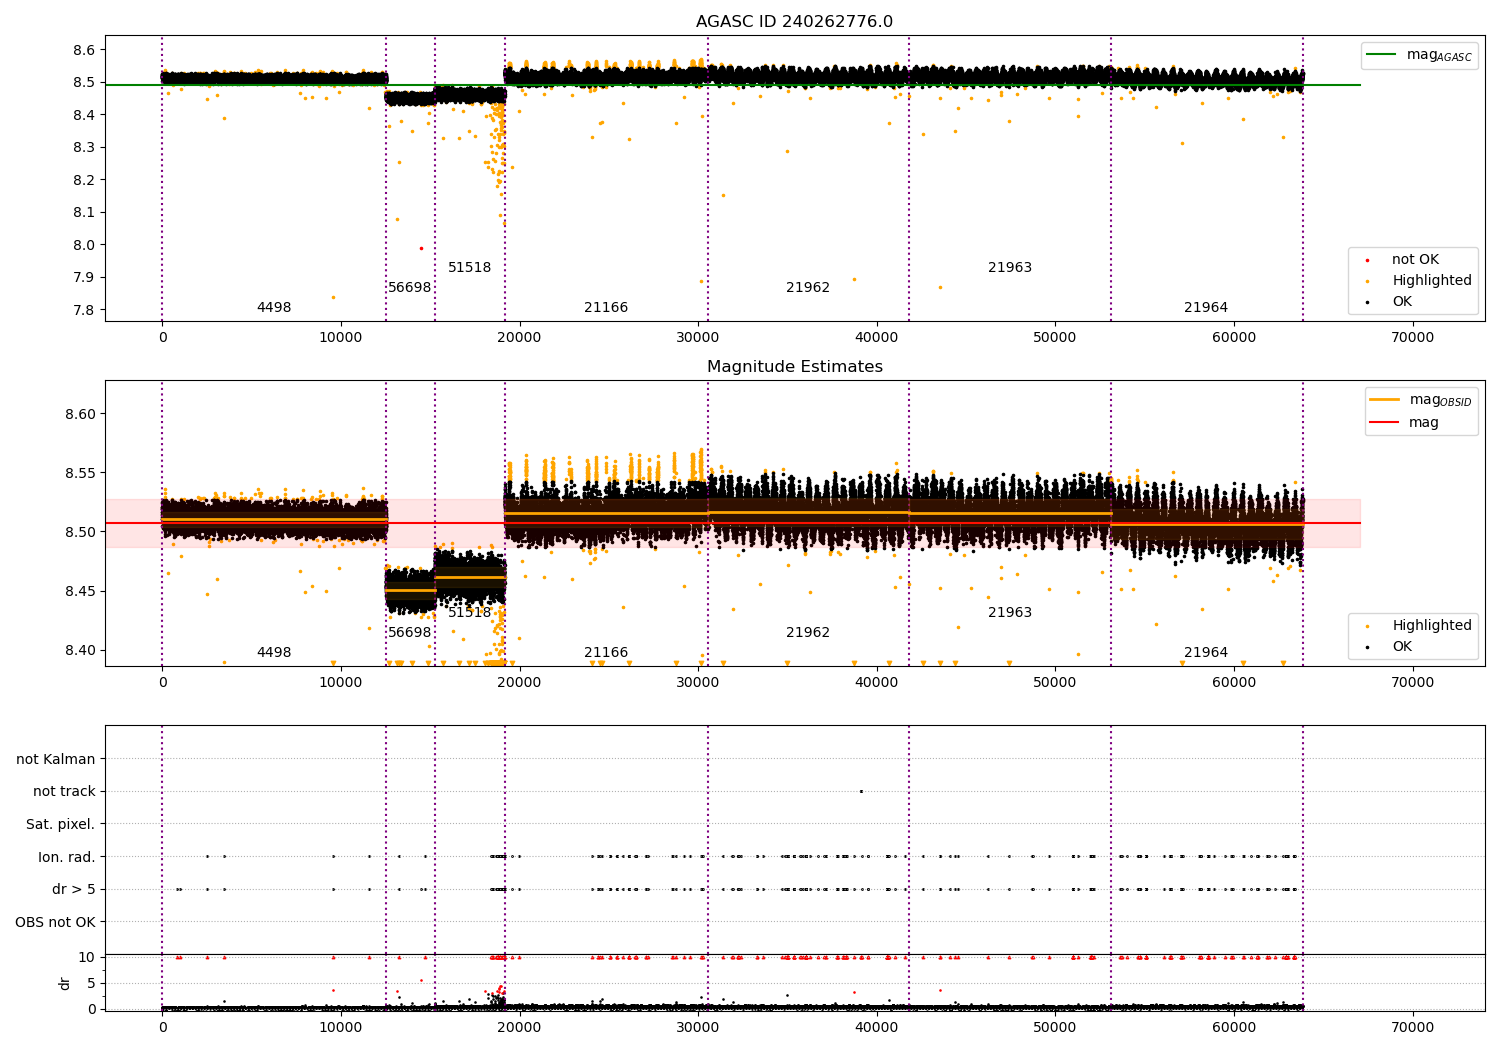This screenshot has height=1050, width=1500.
Task: Click obsid label 51518 in the AGASC plot
Action: (470, 268)
